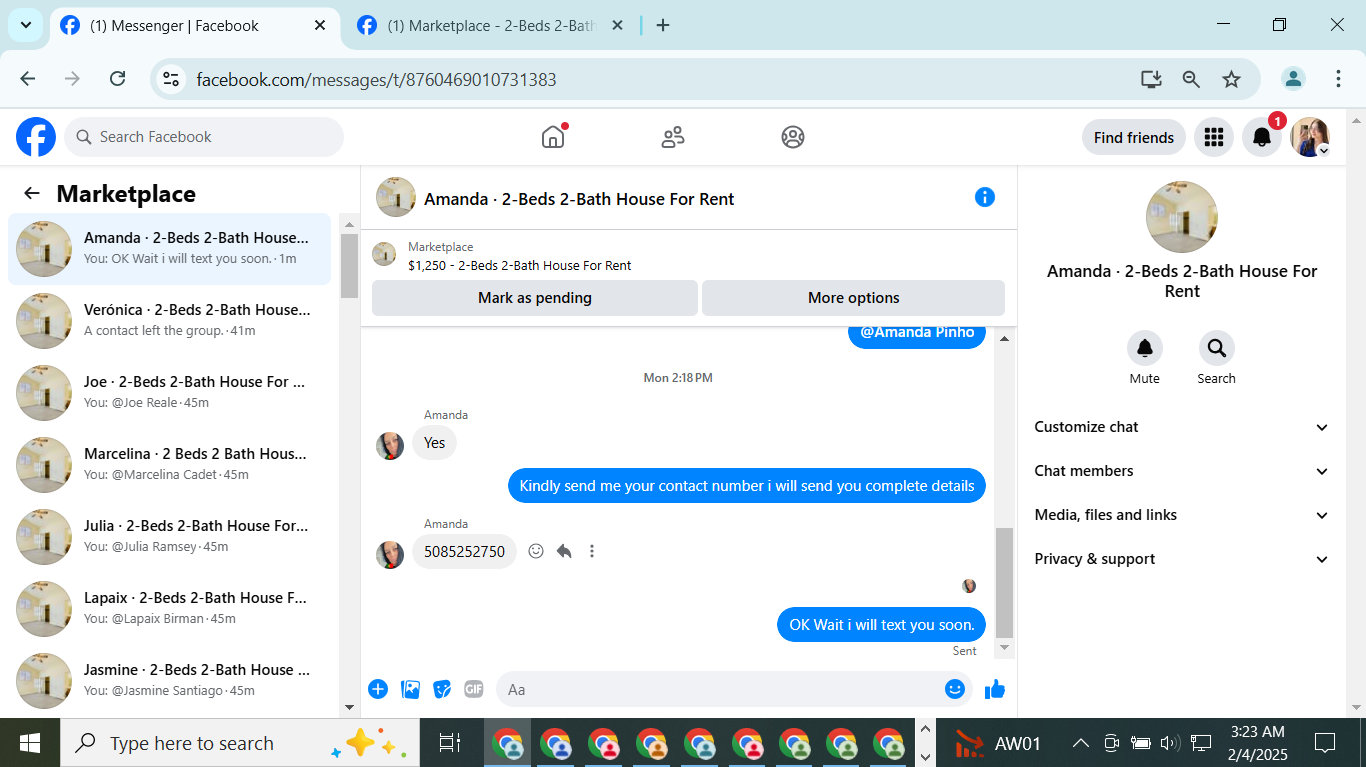Open Amanda conversation in chat list
The image size is (1366, 767).
170,249
